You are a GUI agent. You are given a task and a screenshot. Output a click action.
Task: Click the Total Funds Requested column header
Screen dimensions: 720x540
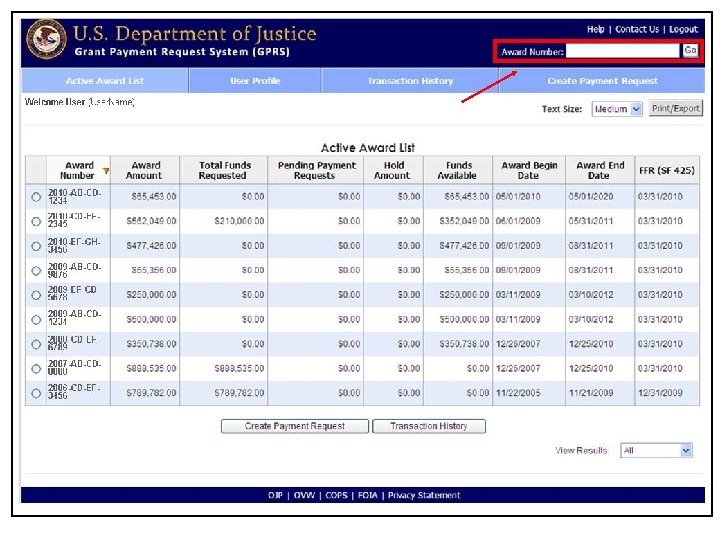tap(224, 170)
